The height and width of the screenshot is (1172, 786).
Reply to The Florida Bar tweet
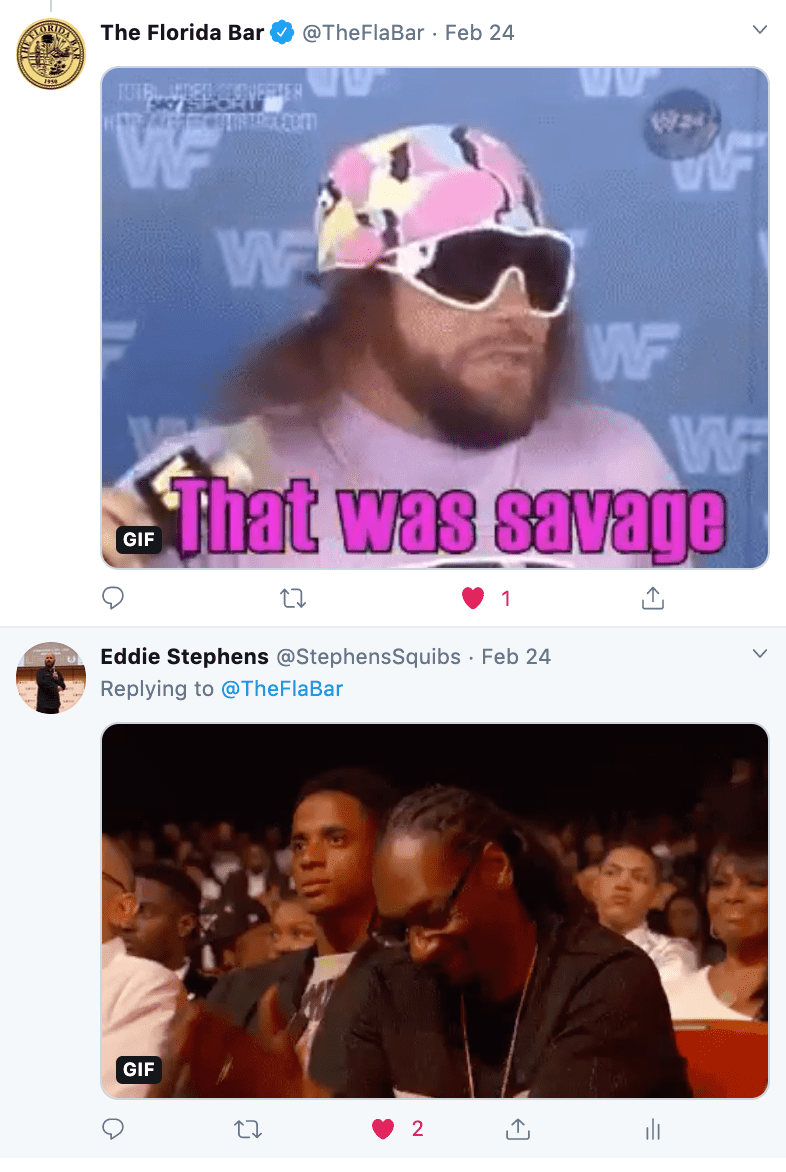113,598
